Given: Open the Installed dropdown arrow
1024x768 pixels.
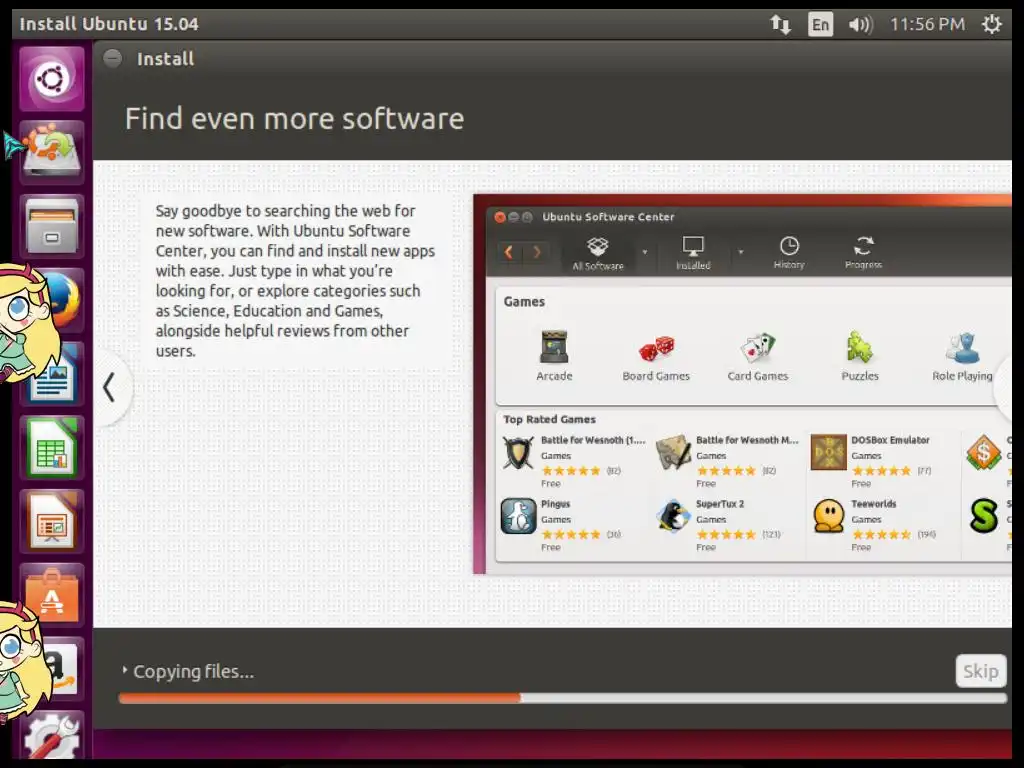Looking at the screenshot, I should (x=741, y=252).
